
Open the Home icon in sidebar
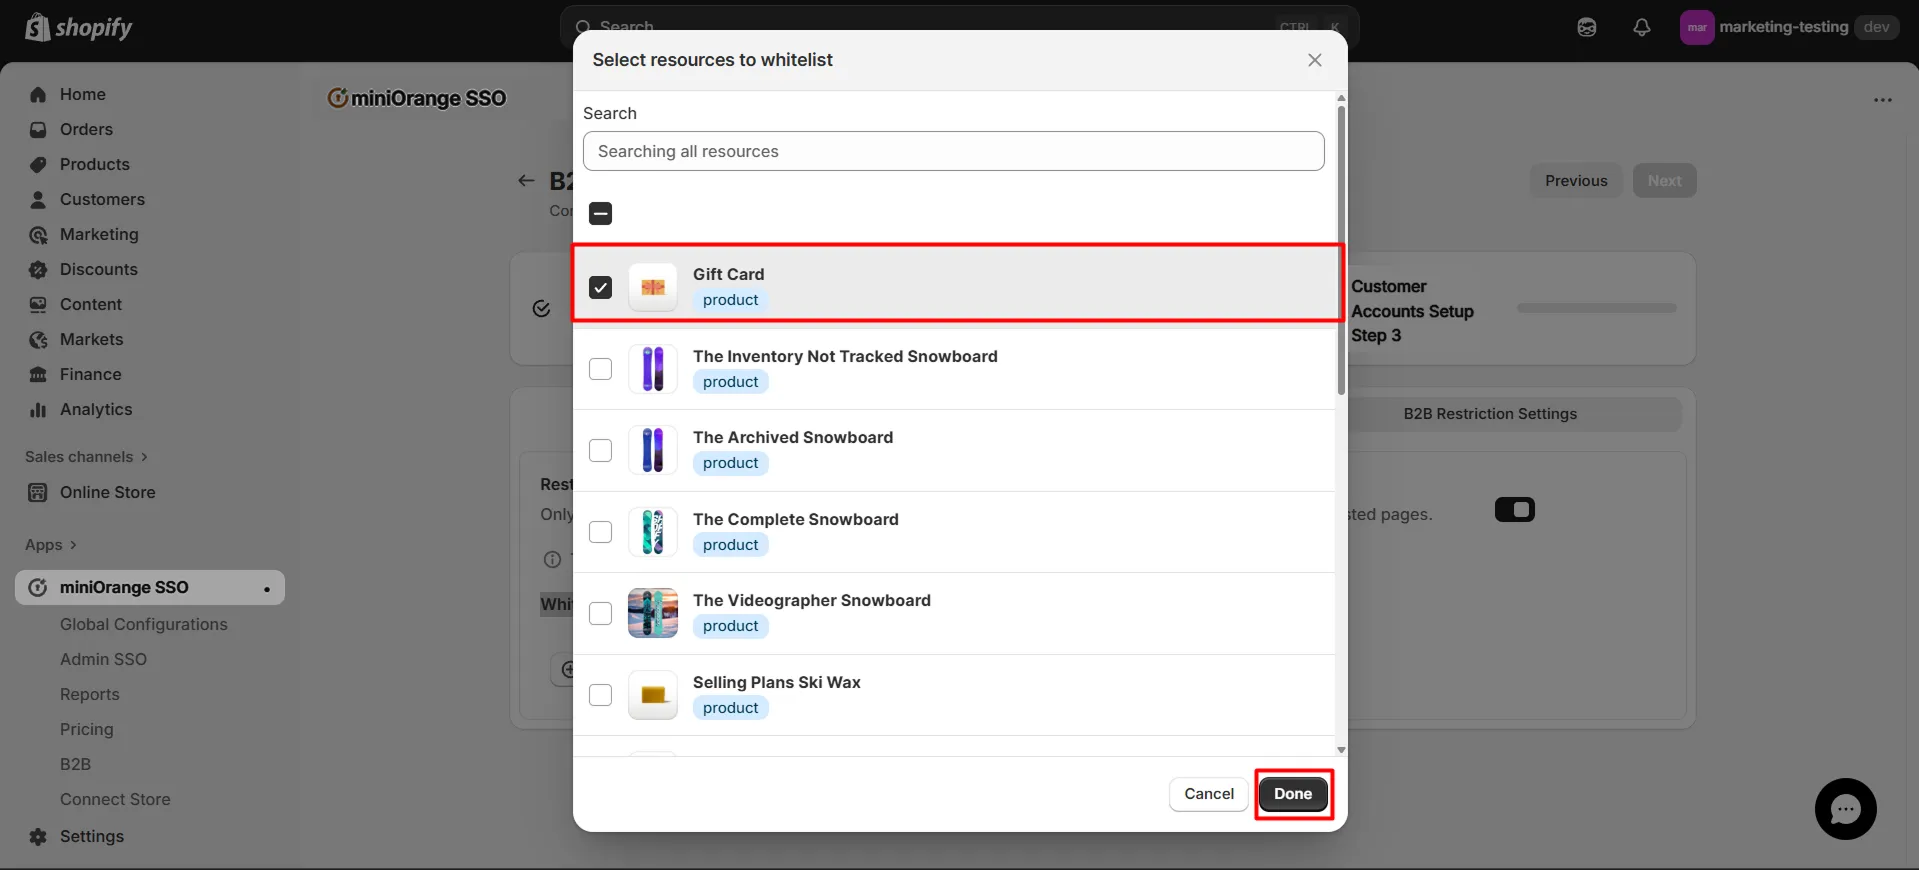[x=38, y=94]
